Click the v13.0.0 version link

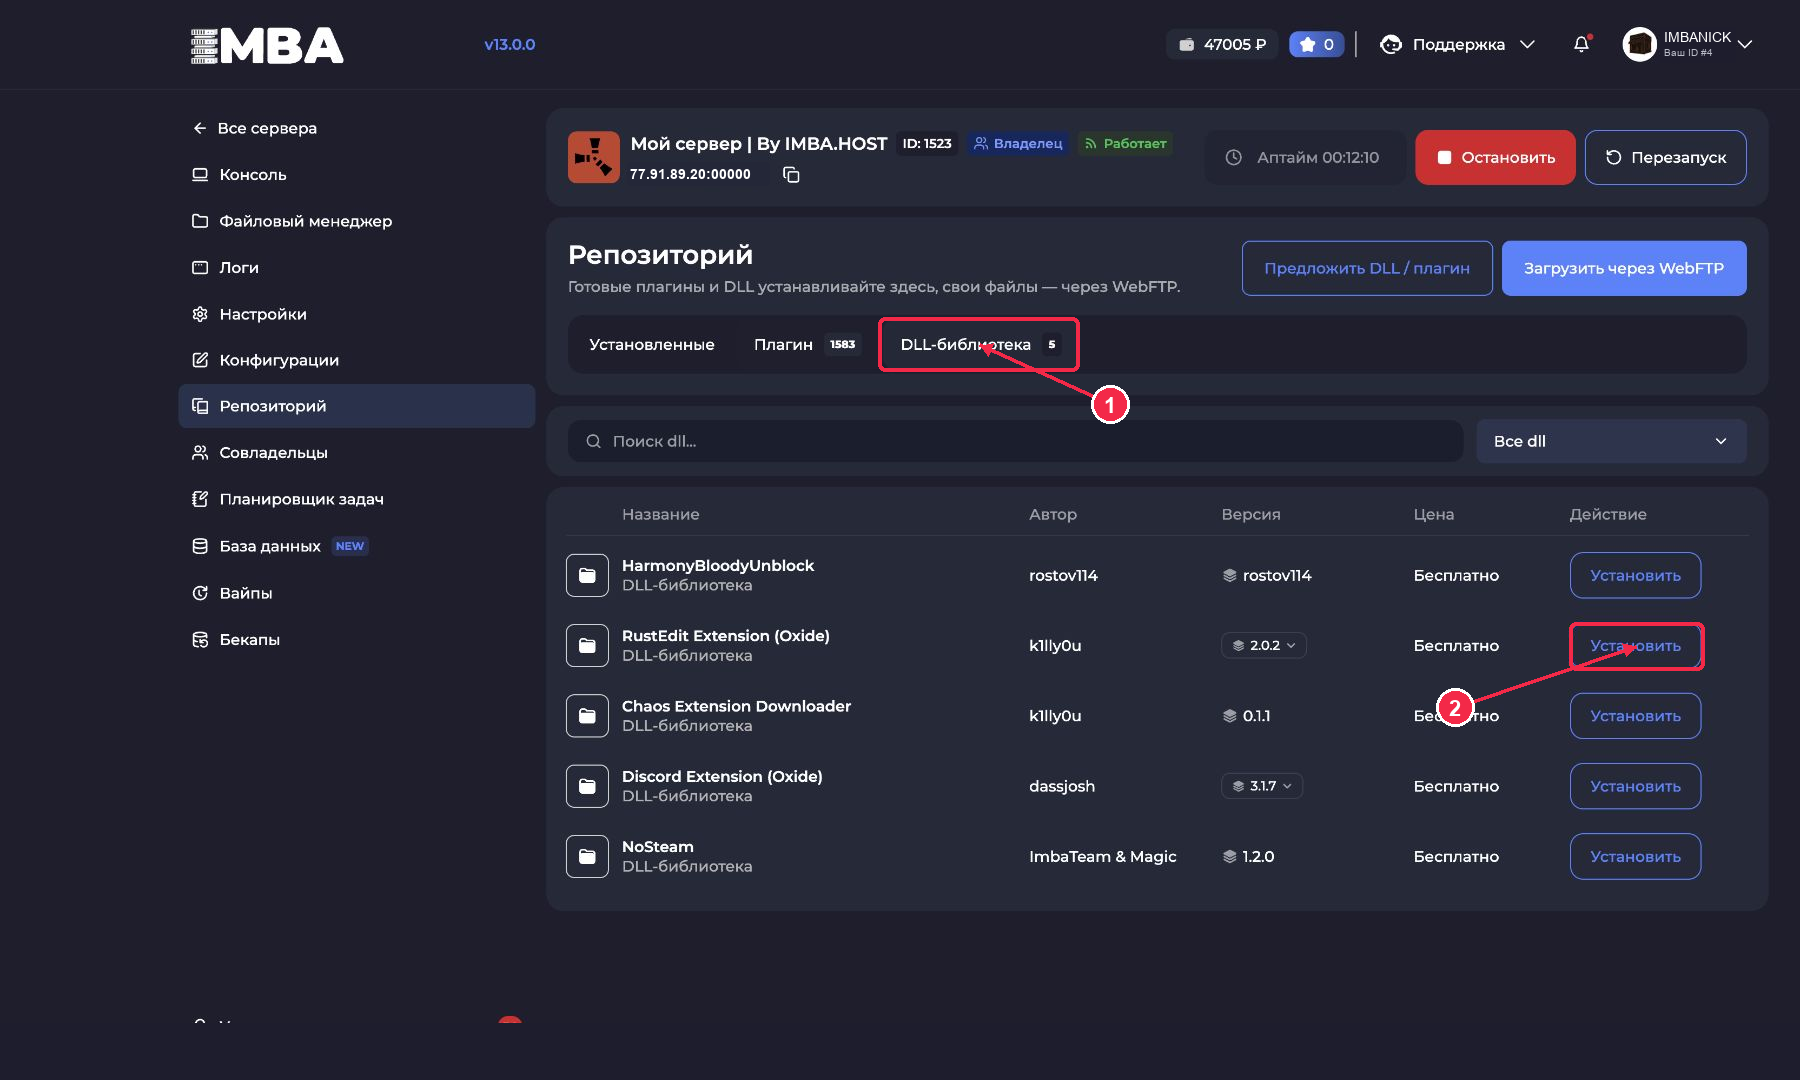tap(510, 44)
